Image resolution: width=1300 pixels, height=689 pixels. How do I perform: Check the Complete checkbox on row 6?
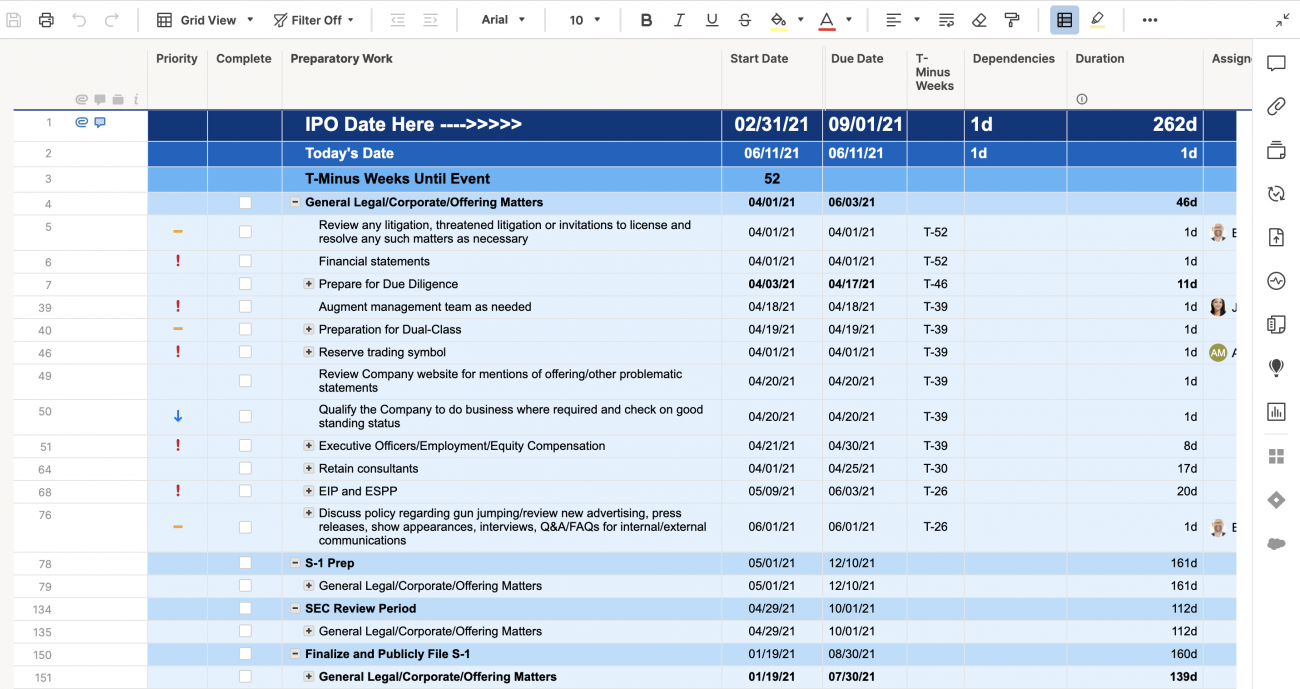pyautogui.click(x=244, y=261)
